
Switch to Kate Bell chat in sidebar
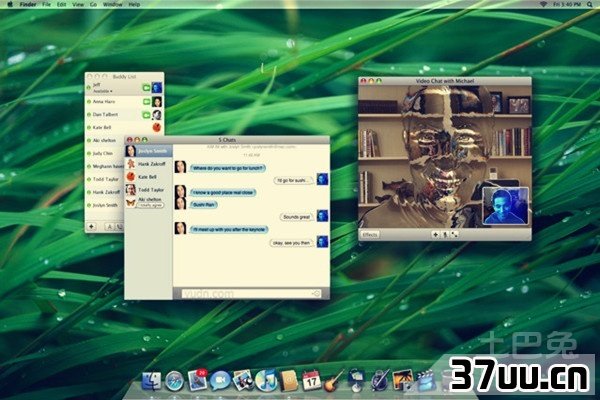(148, 177)
